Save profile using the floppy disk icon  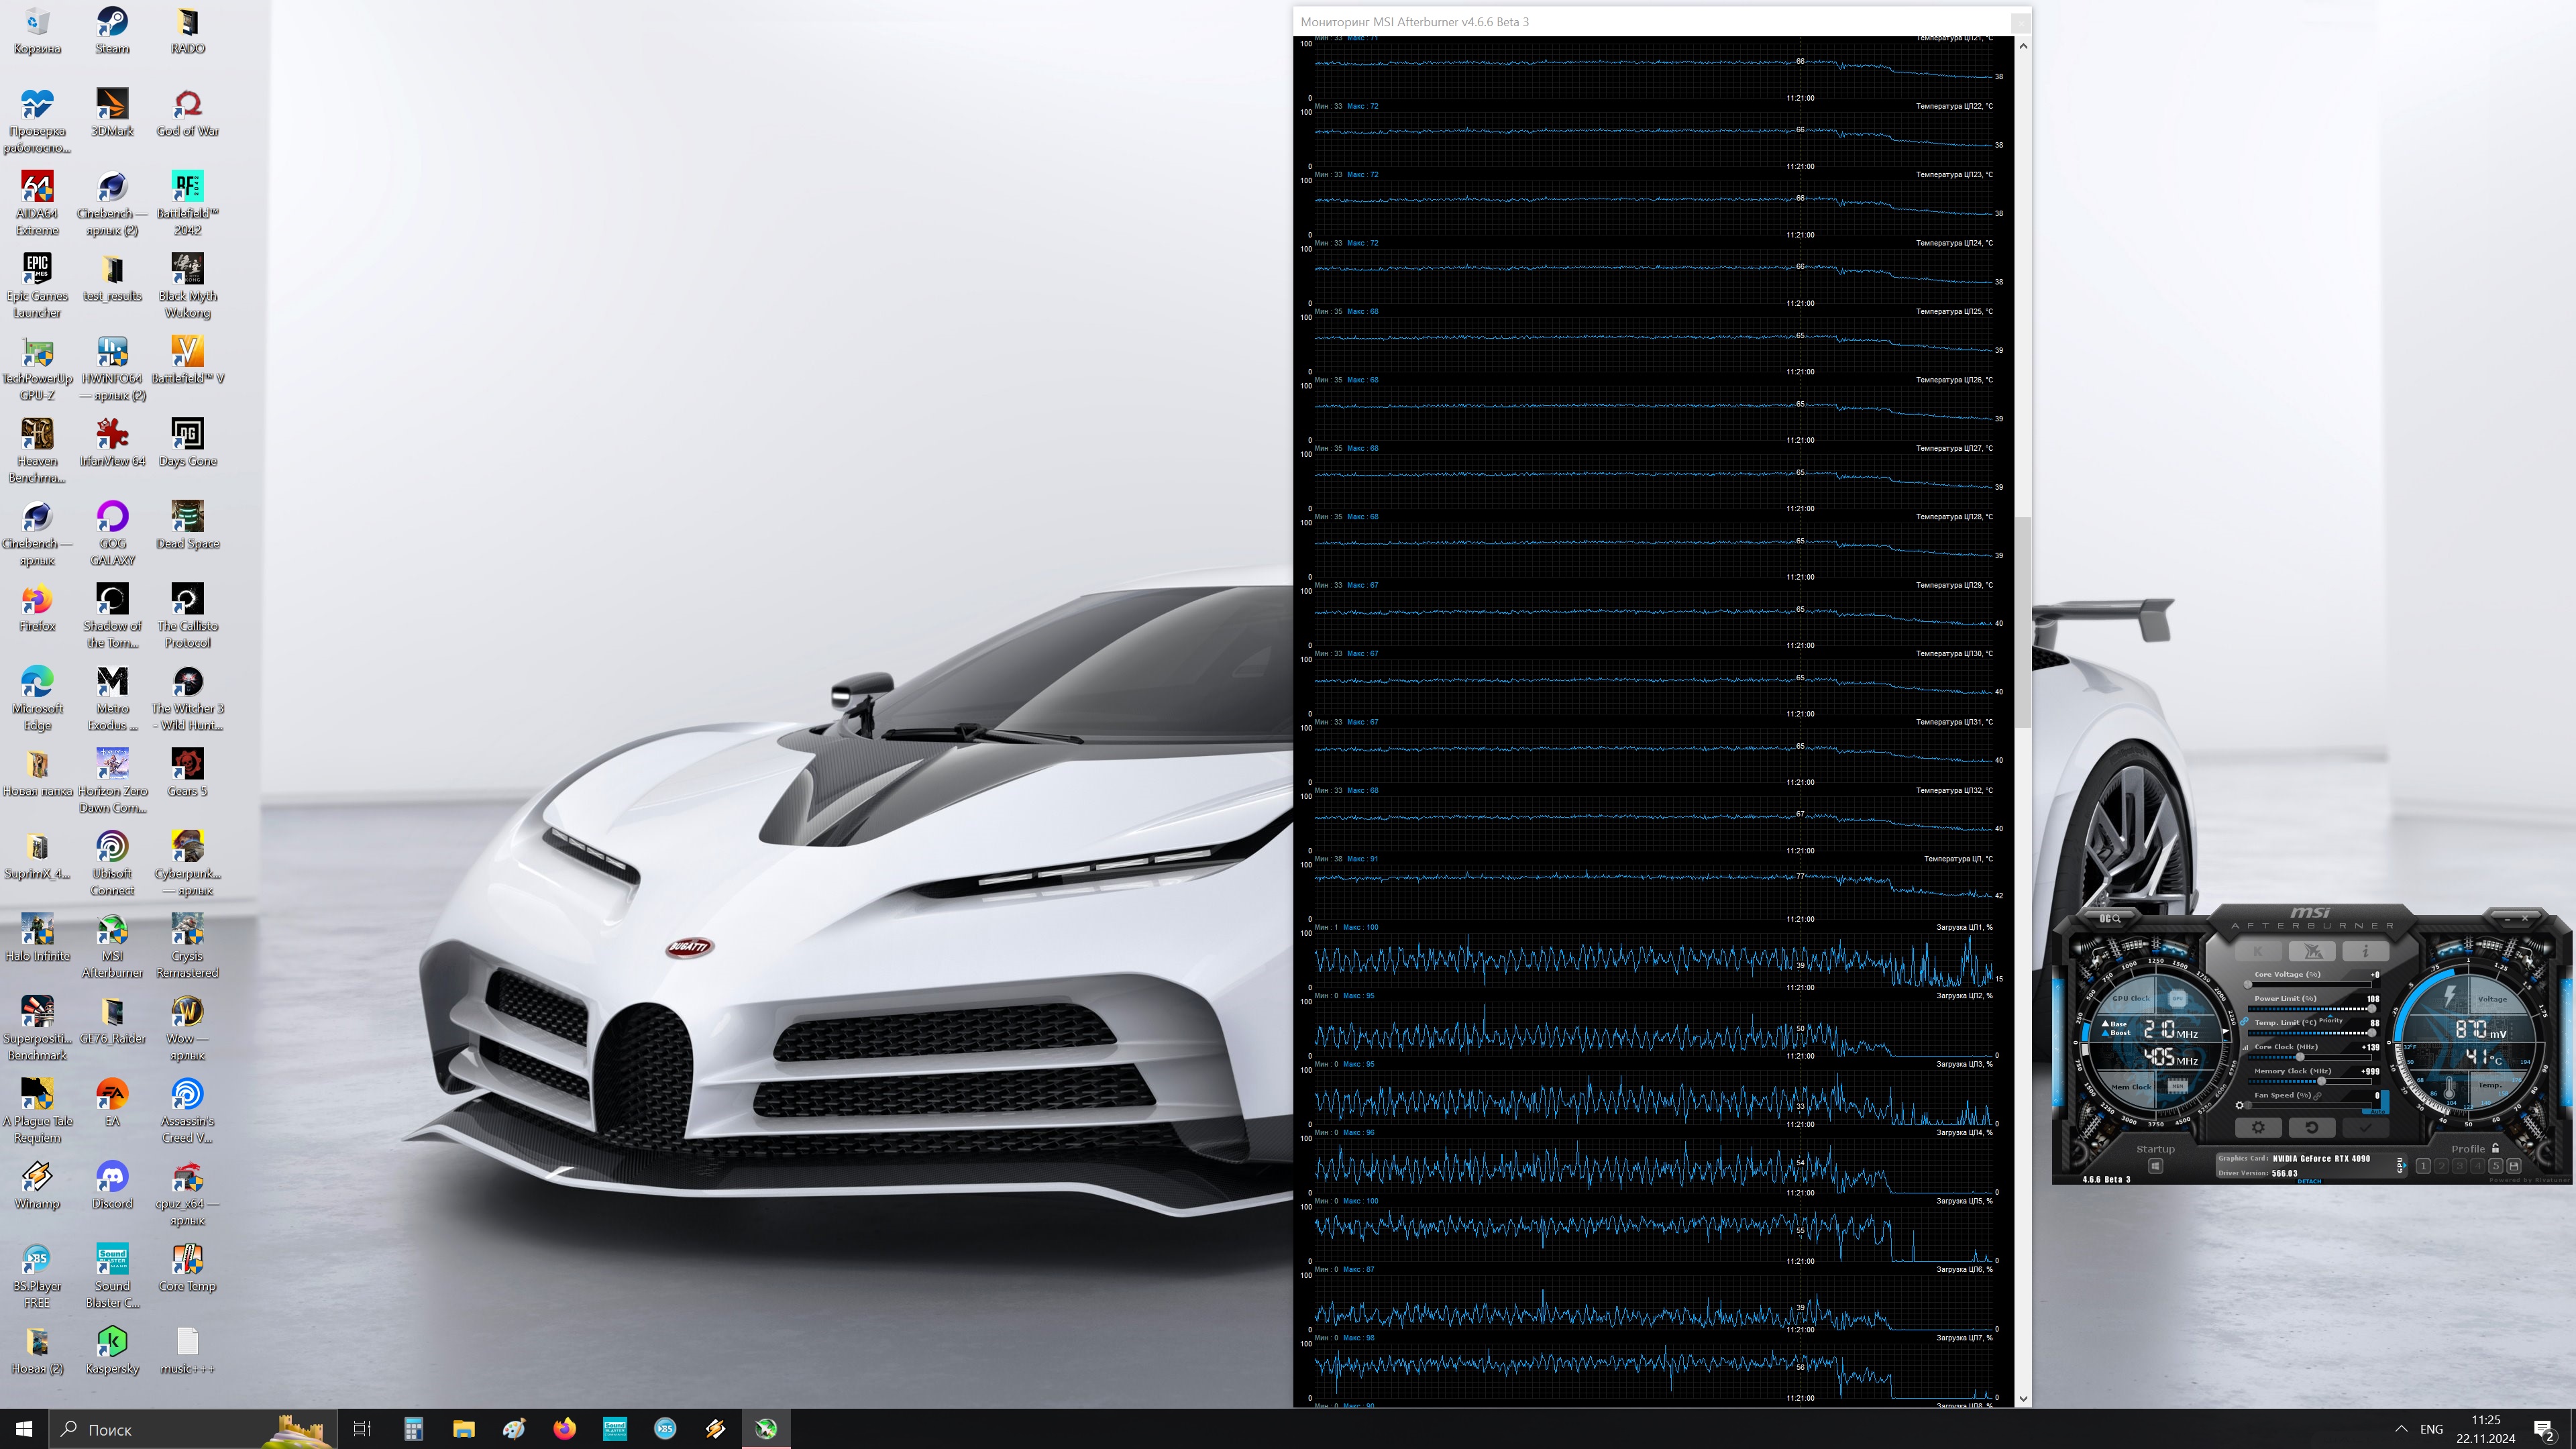[x=2514, y=1166]
